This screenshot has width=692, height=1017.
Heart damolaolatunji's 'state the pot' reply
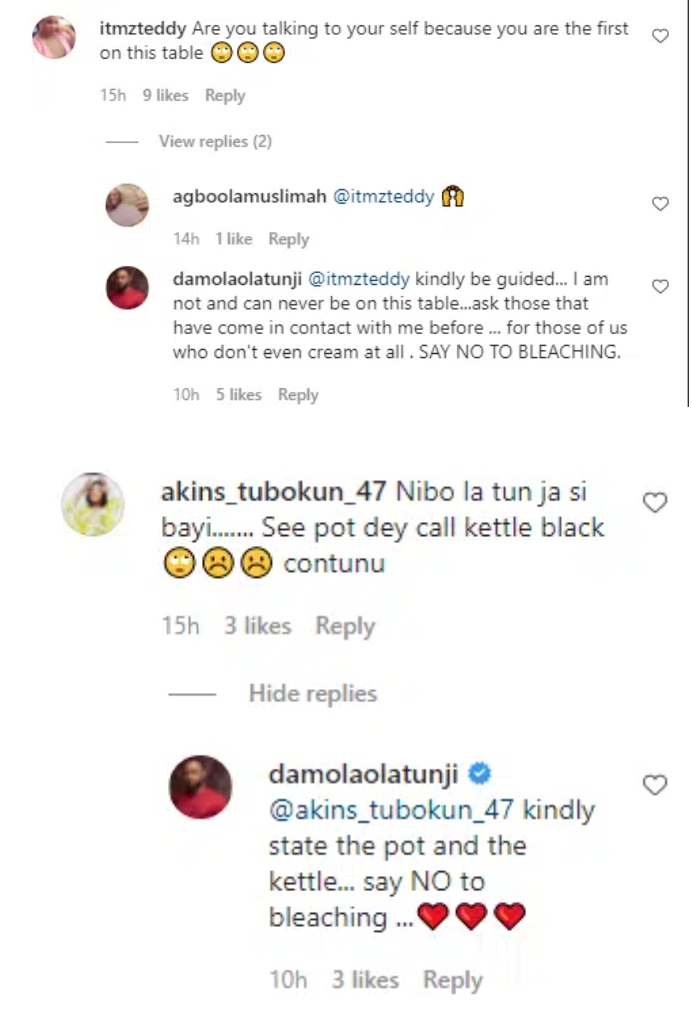click(x=654, y=784)
